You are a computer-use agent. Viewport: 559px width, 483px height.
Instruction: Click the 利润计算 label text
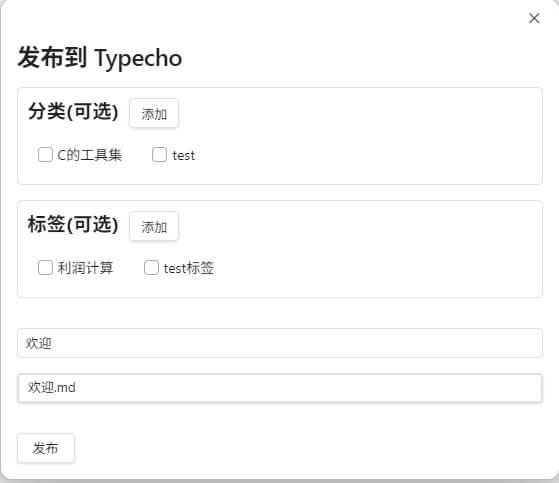click(85, 268)
